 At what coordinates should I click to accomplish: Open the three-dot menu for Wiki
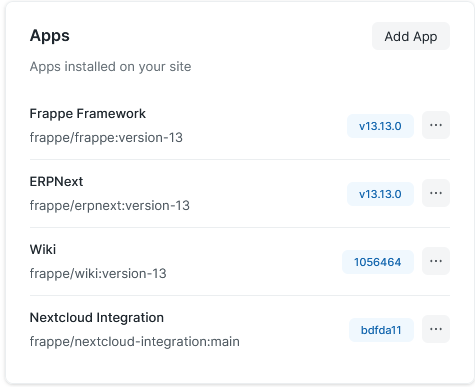click(436, 261)
